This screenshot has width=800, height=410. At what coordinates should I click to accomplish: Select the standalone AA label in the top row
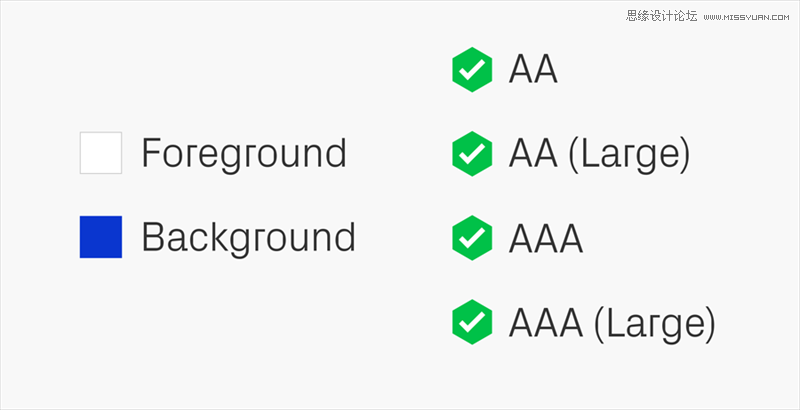[533, 69]
